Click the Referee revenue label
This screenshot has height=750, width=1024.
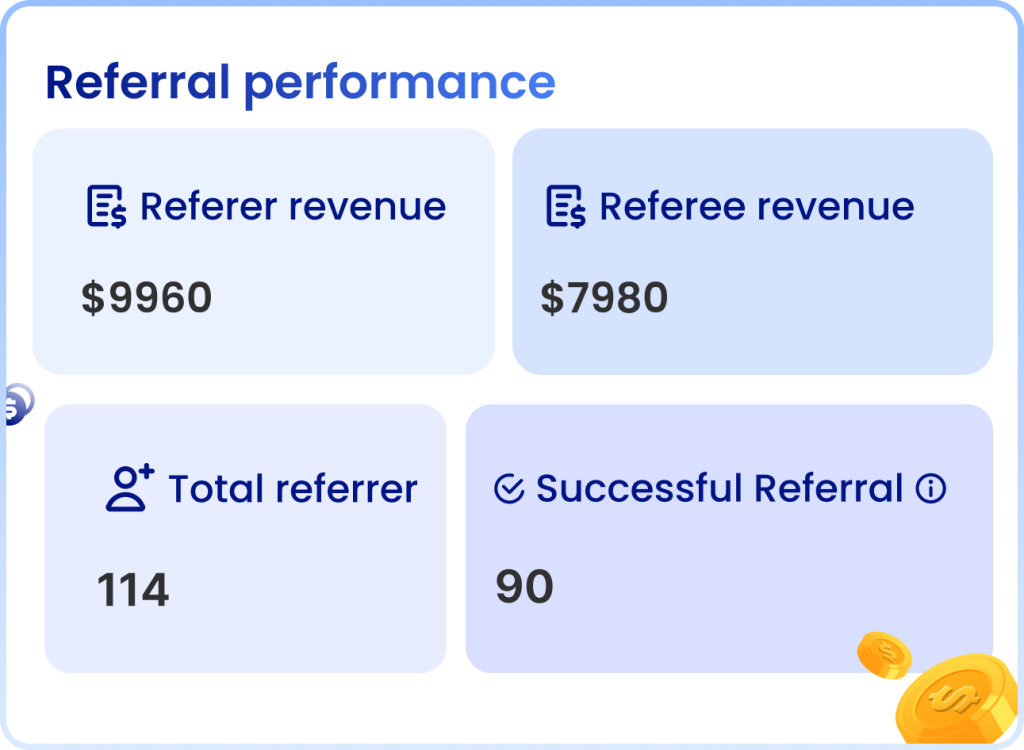point(757,206)
